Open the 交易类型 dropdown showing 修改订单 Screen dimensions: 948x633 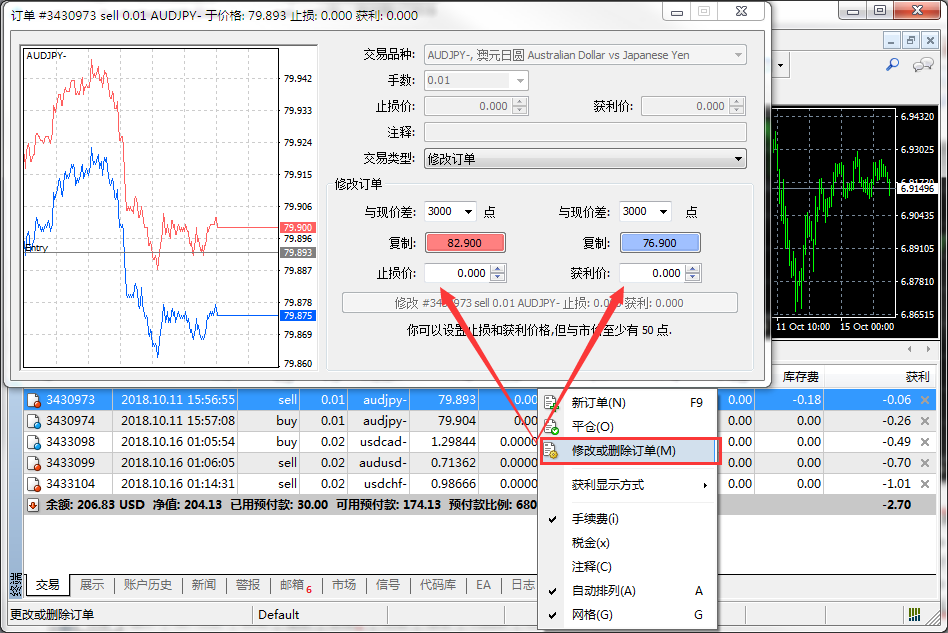click(585, 158)
